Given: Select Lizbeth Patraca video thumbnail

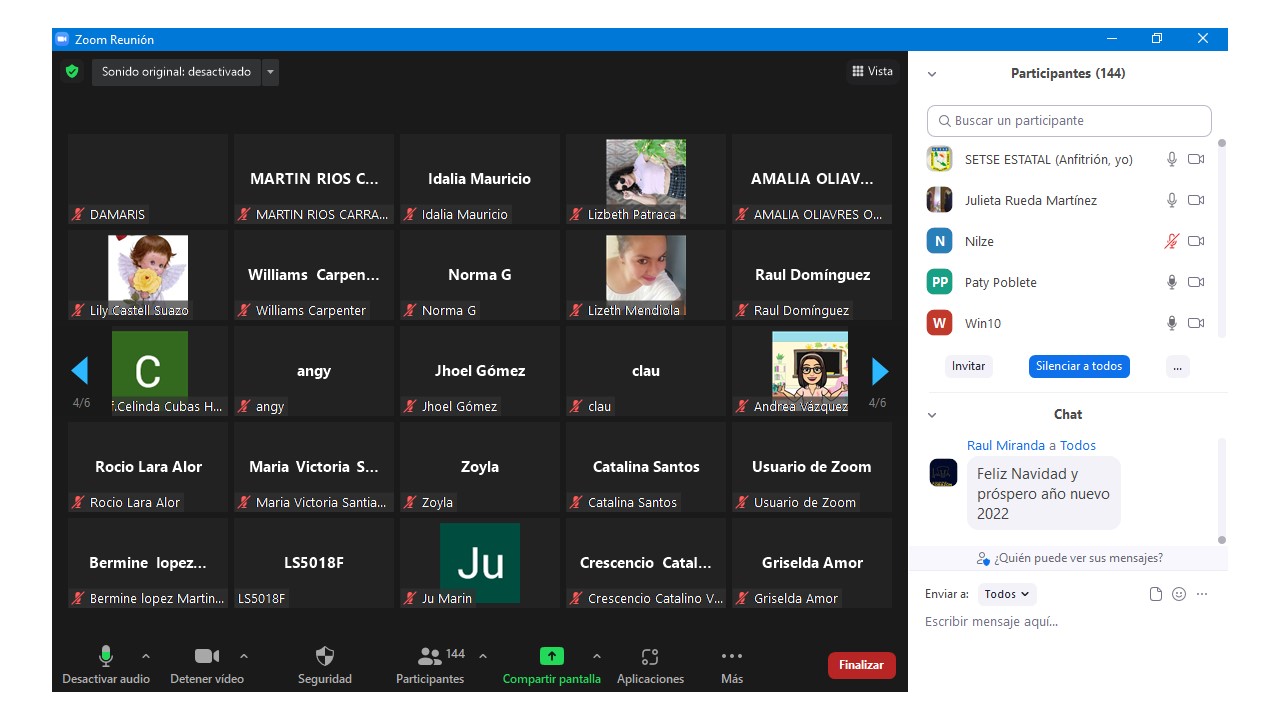Looking at the screenshot, I should coord(646,179).
